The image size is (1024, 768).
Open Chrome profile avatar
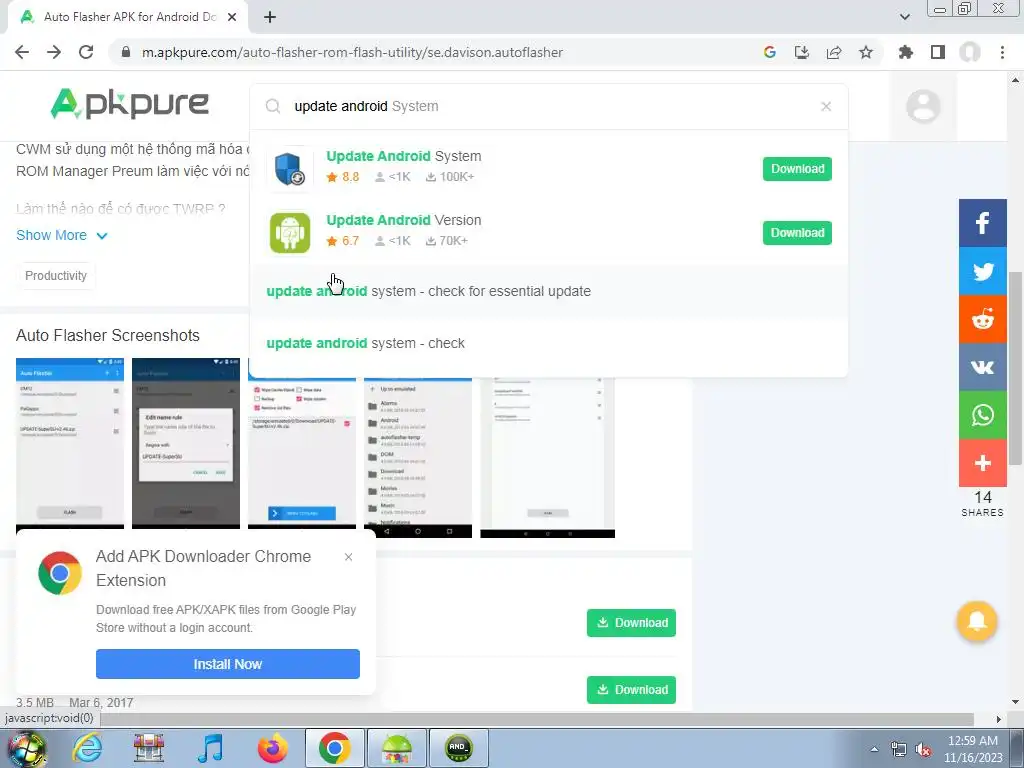(x=970, y=52)
